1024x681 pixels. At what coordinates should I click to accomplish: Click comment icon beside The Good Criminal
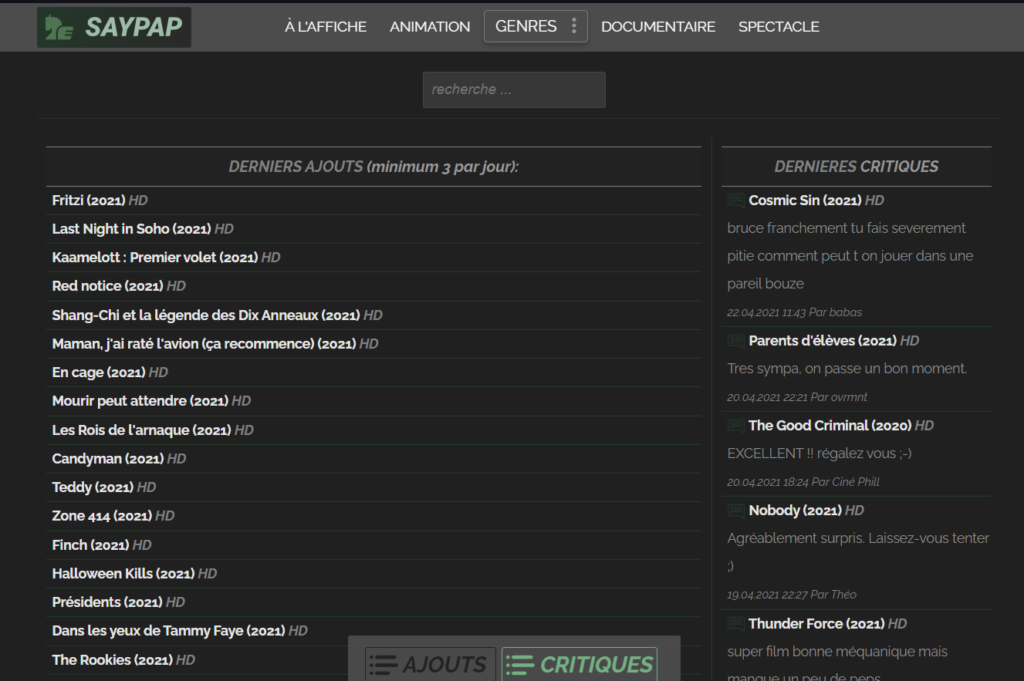click(735, 426)
